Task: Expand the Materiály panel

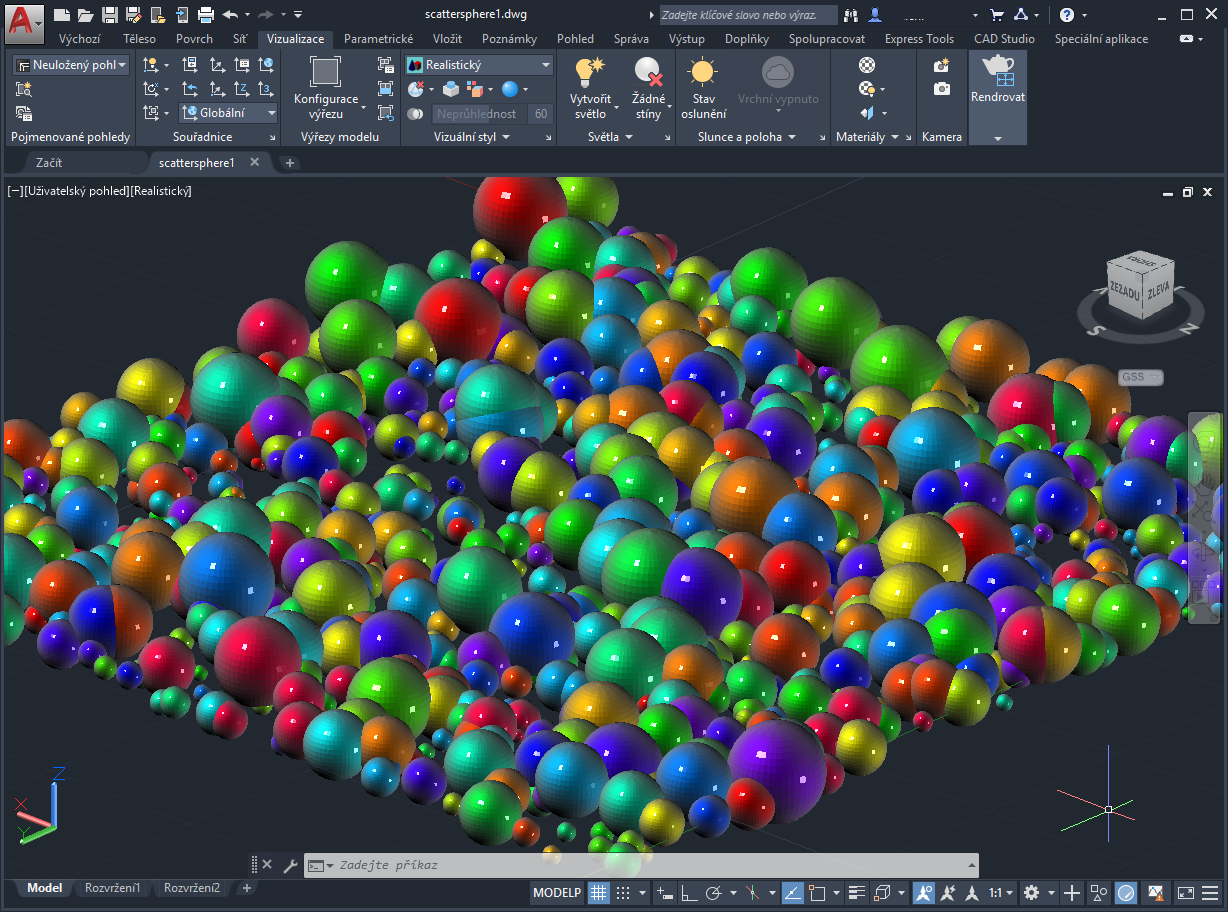Action: coord(867,137)
